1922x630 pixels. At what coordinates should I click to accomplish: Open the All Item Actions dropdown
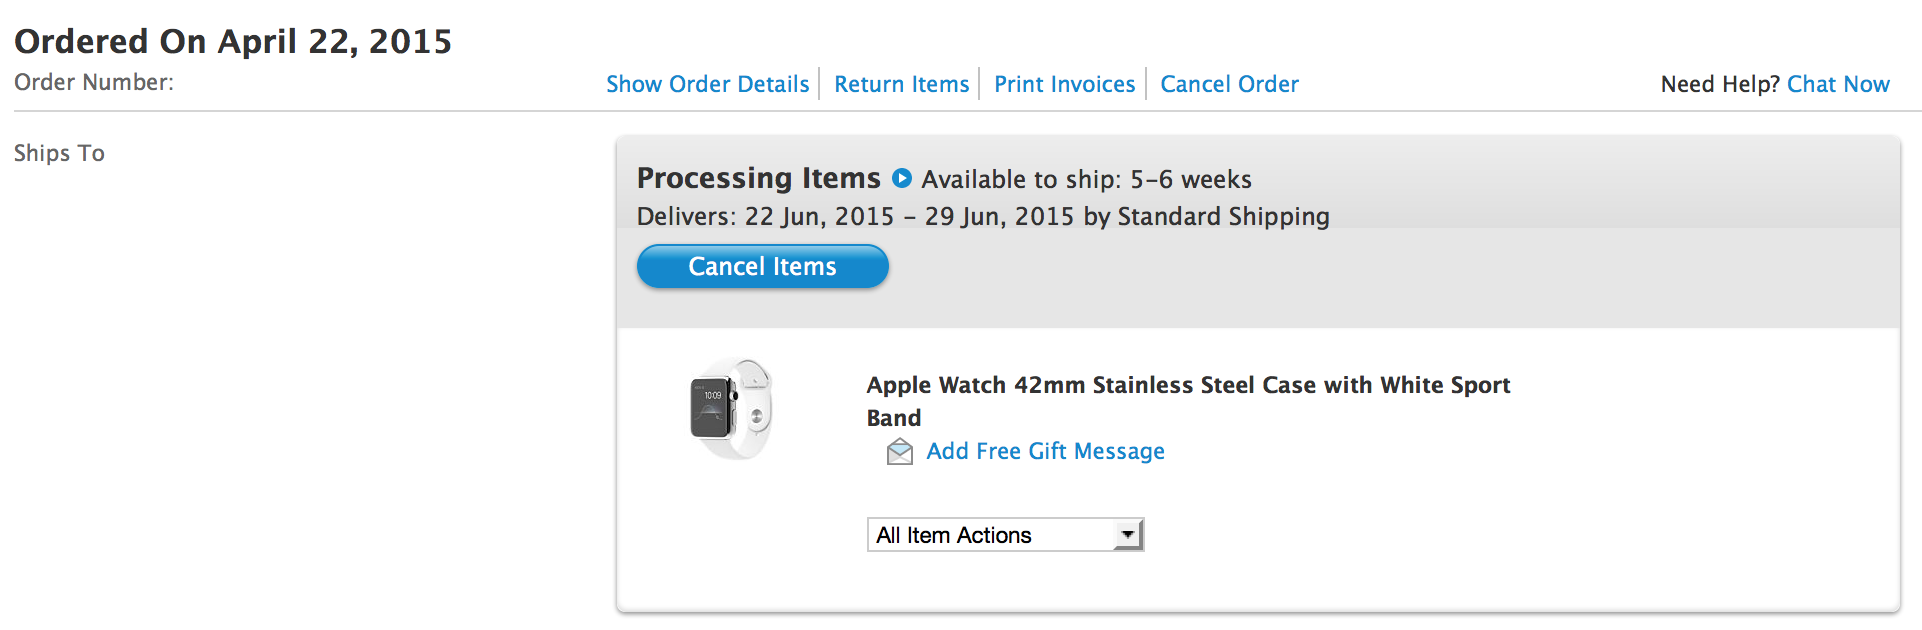tap(990, 535)
